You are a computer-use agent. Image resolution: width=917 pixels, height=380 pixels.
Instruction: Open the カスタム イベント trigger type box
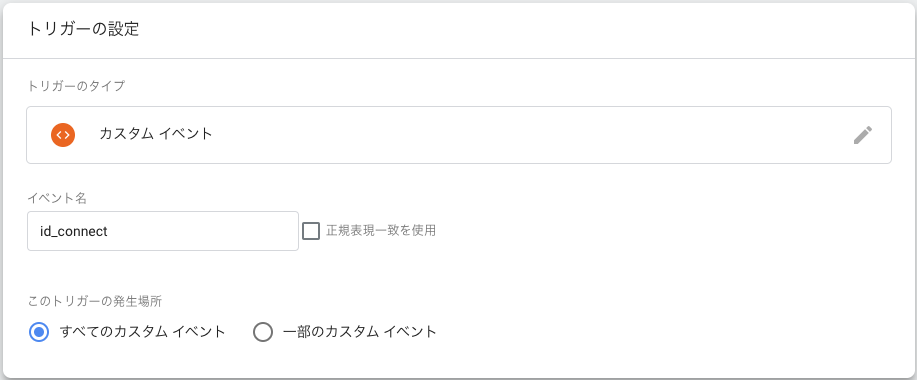click(459, 135)
